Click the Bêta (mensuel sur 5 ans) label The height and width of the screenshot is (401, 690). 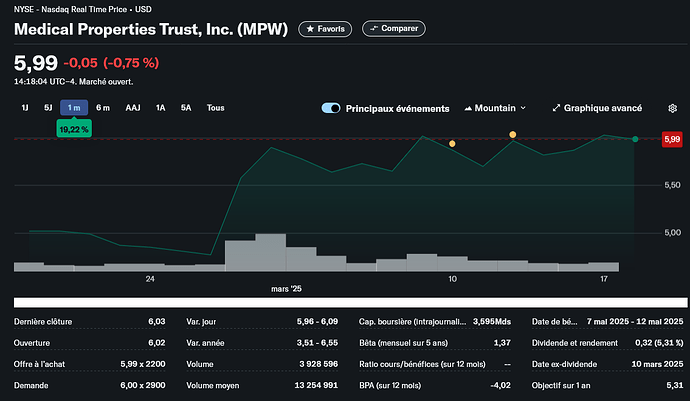coord(404,343)
